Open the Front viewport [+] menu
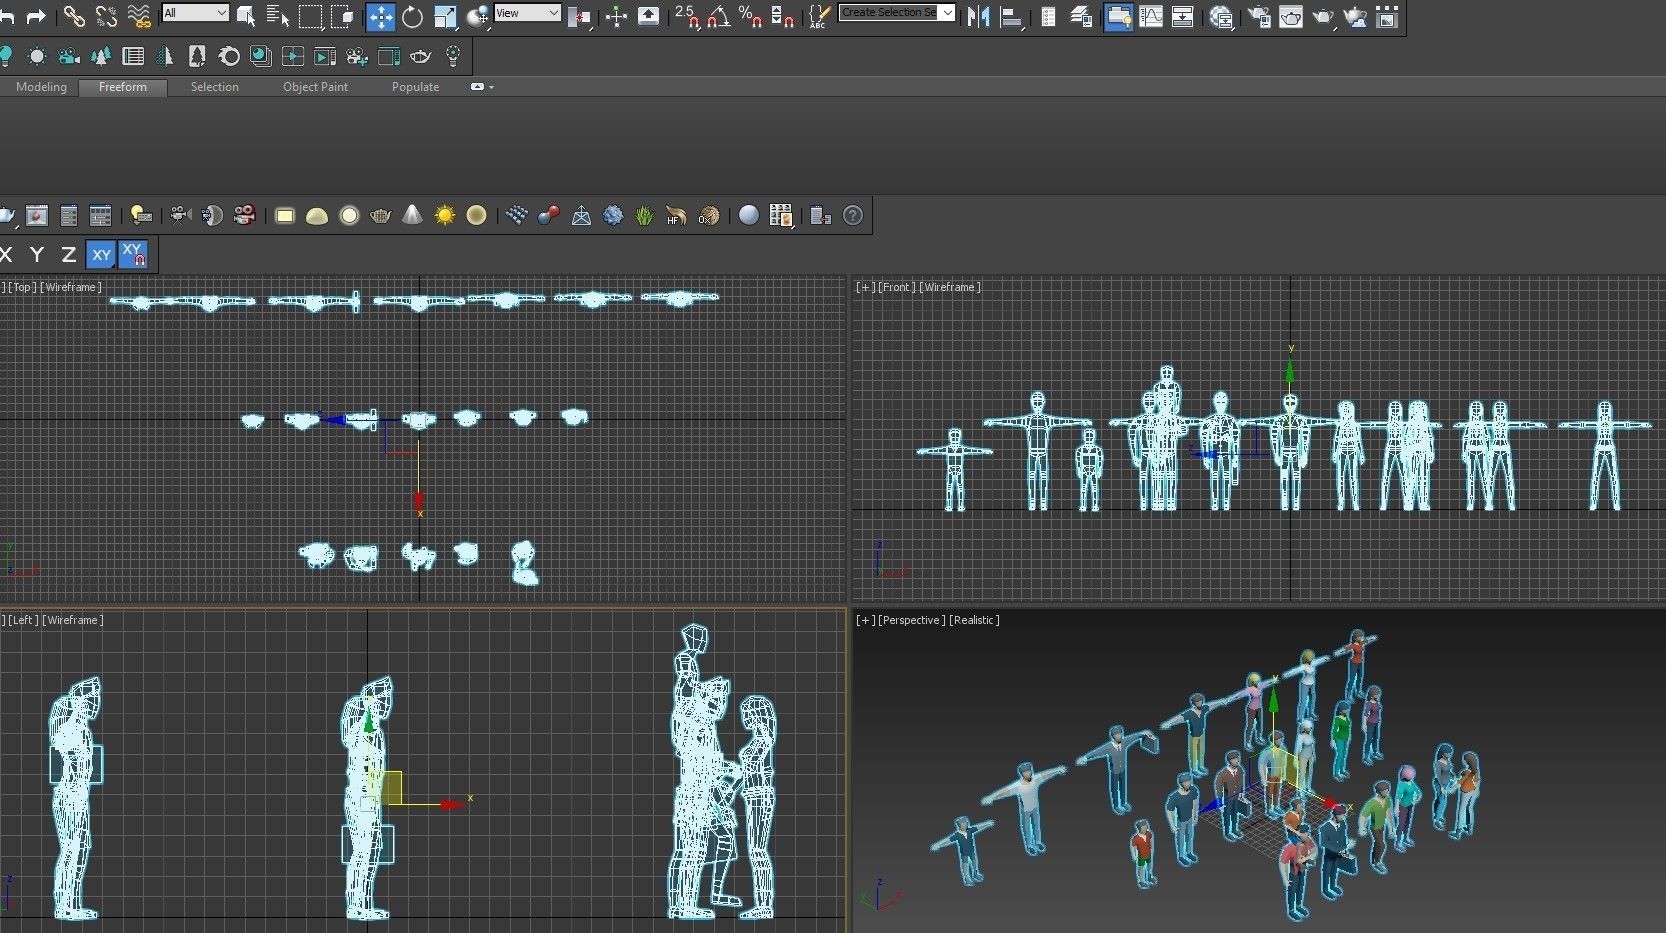Screen dimensions: 1666x933 [x=865, y=287]
